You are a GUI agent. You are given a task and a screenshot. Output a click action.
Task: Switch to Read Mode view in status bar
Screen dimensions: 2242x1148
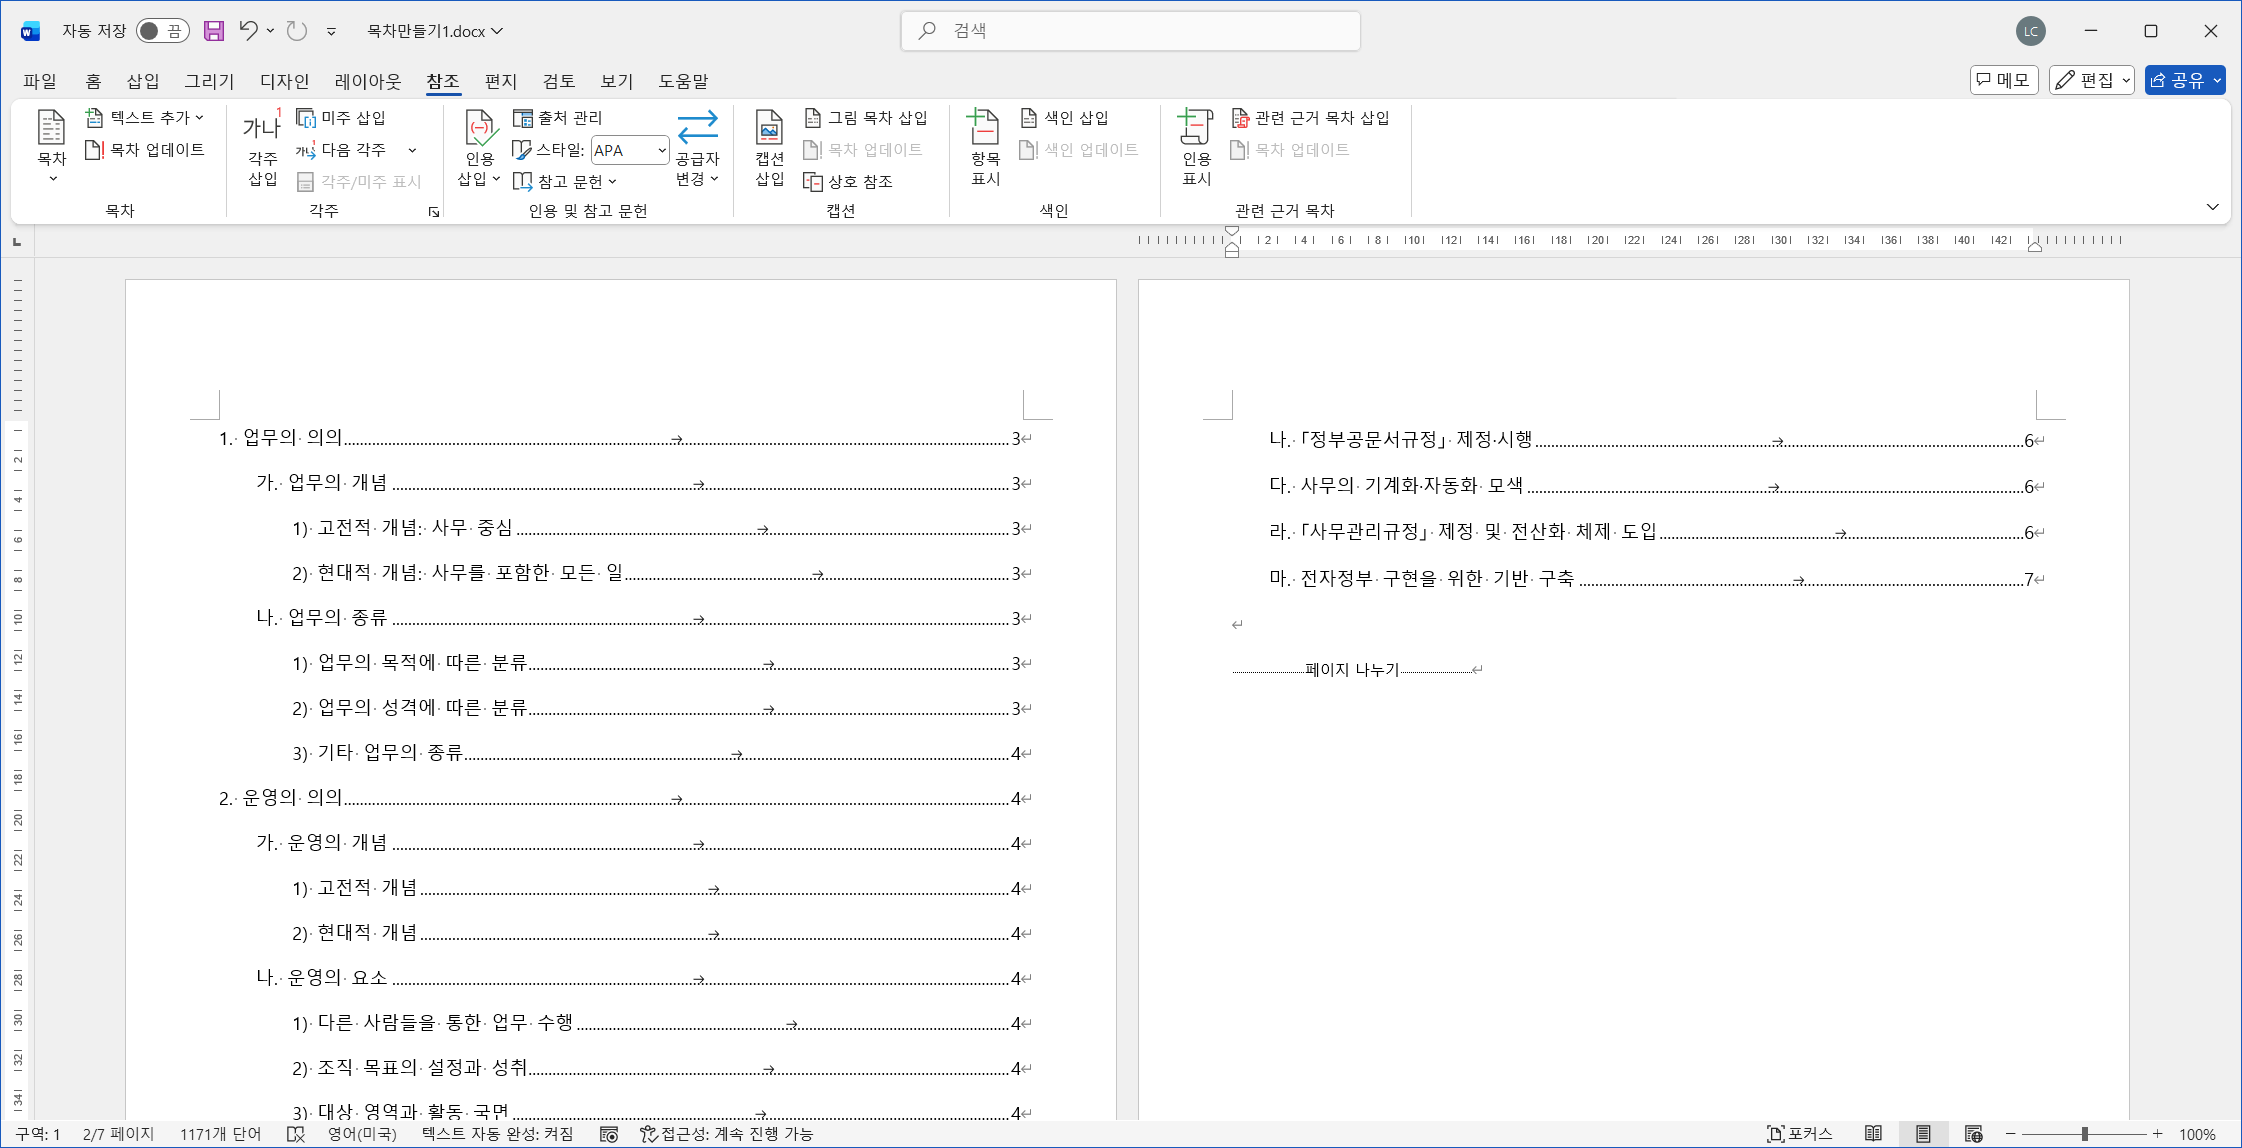tap(1873, 1133)
